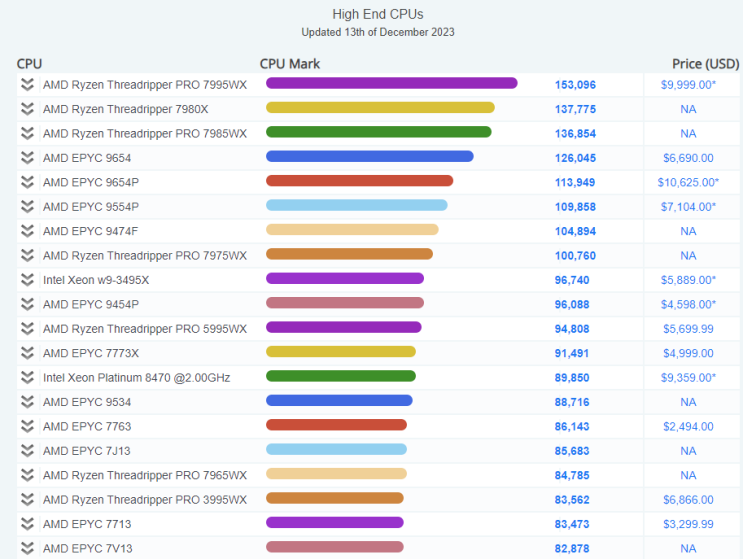Click the 91,491 CPU Mark score
Viewport: 743px width, 559px height.
(x=571, y=353)
